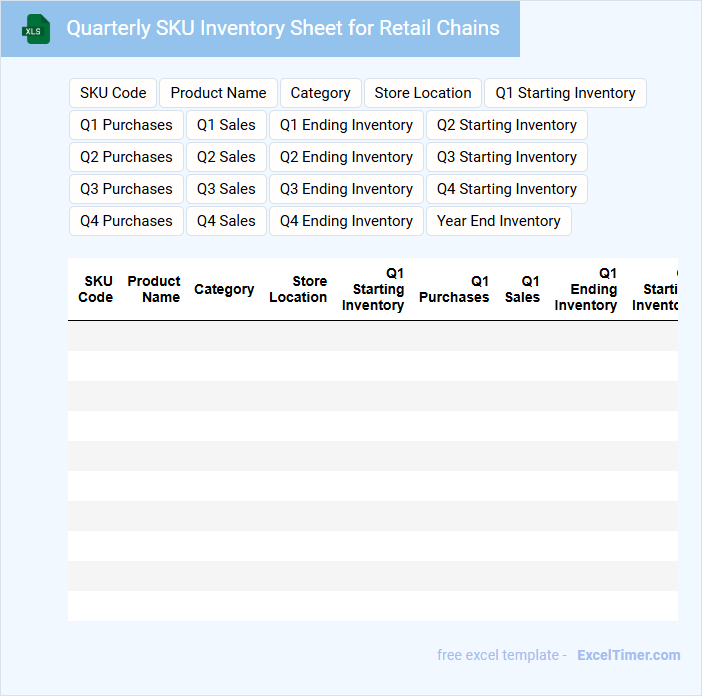Click the Product Name tag
Viewport: 702px width, 696px height.
pyautogui.click(x=218, y=93)
